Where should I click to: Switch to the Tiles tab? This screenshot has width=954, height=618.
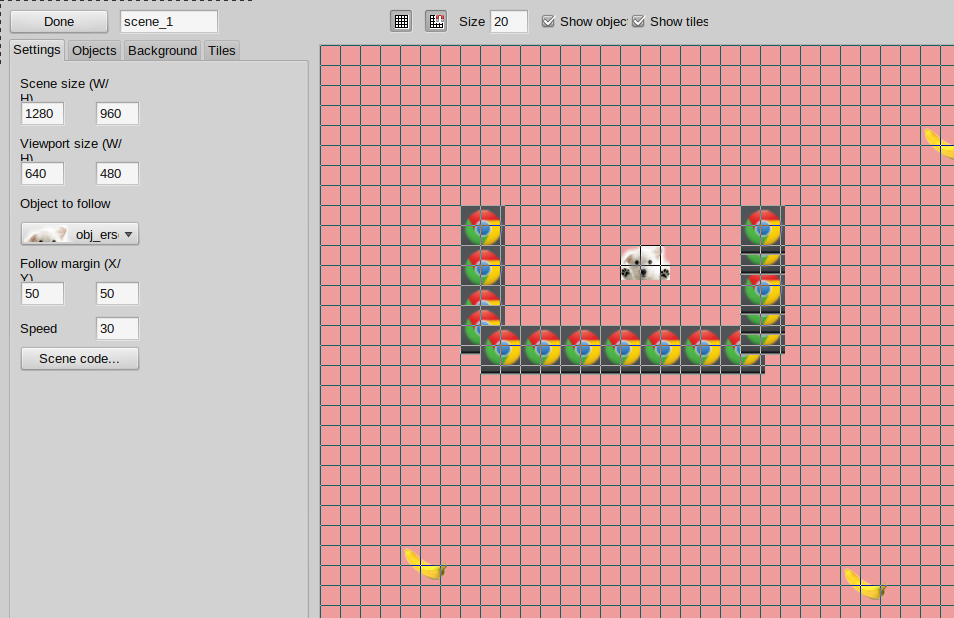pos(221,50)
